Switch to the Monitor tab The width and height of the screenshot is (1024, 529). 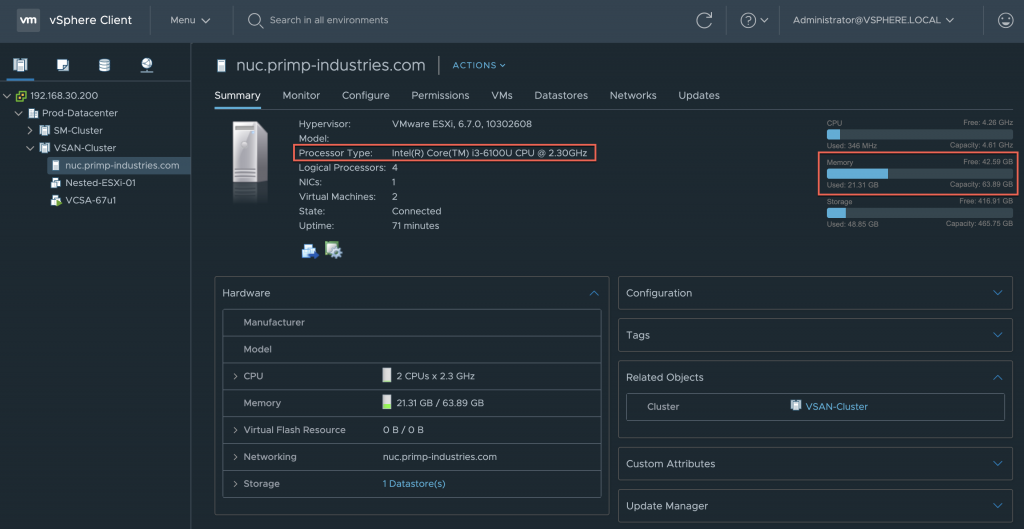(301, 96)
